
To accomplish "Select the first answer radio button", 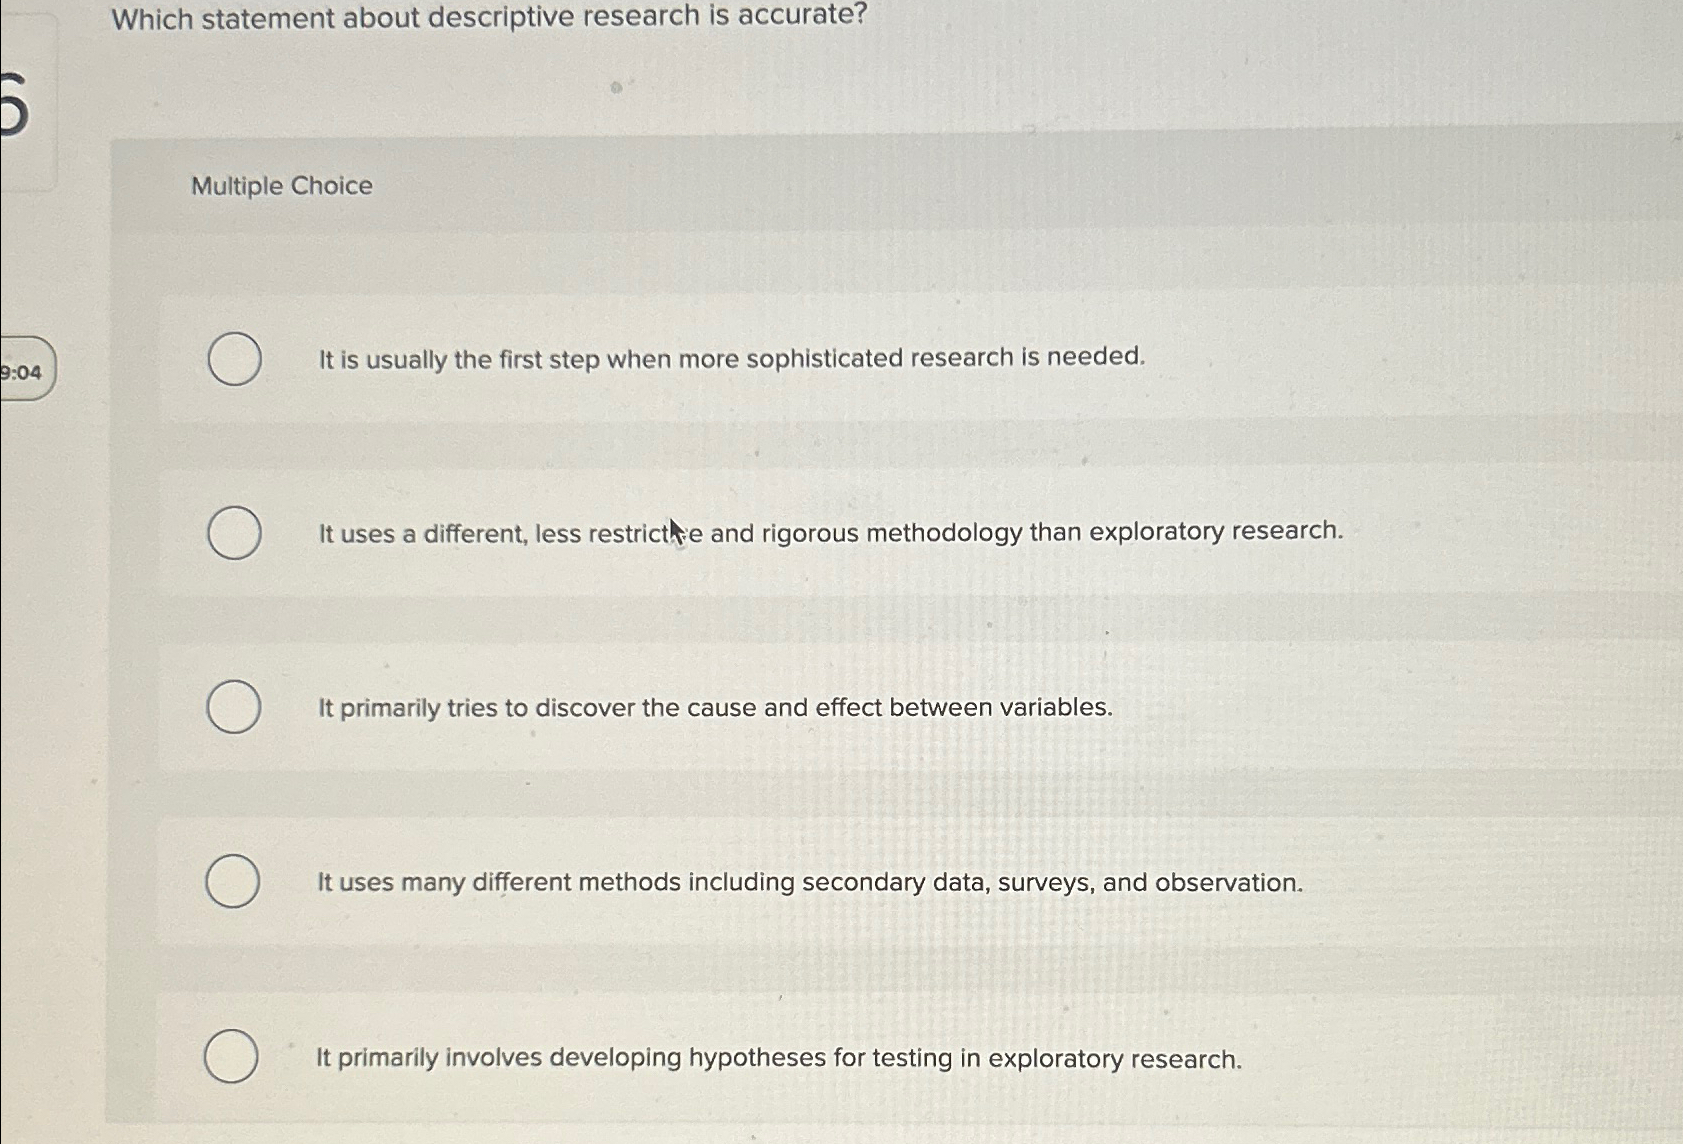I will click(233, 357).
